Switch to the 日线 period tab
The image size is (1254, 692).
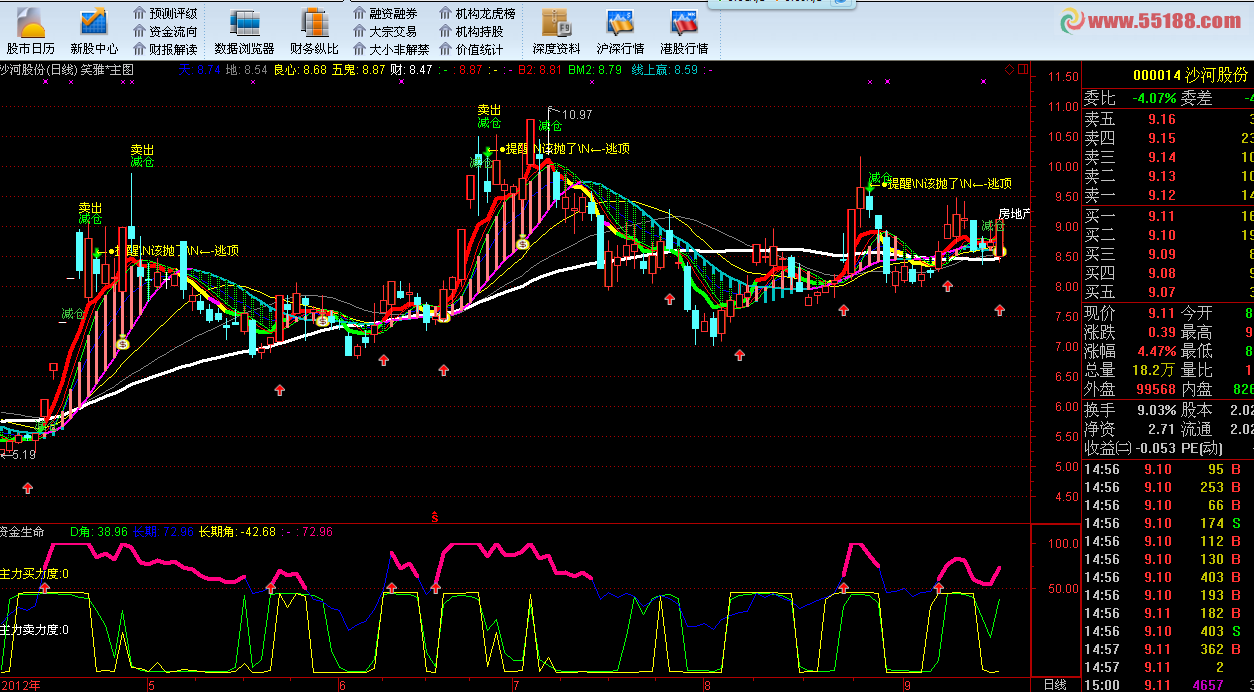click(x=1055, y=685)
